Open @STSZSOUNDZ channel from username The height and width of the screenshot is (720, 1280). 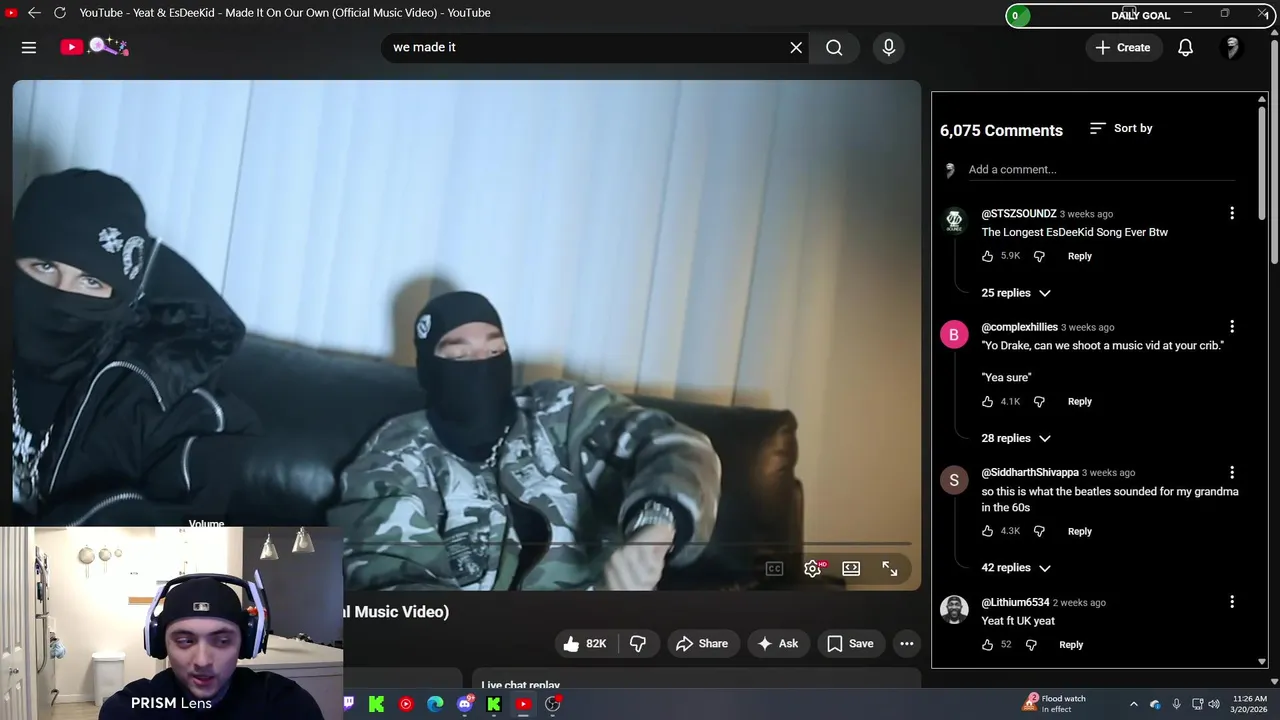pos(1018,214)
